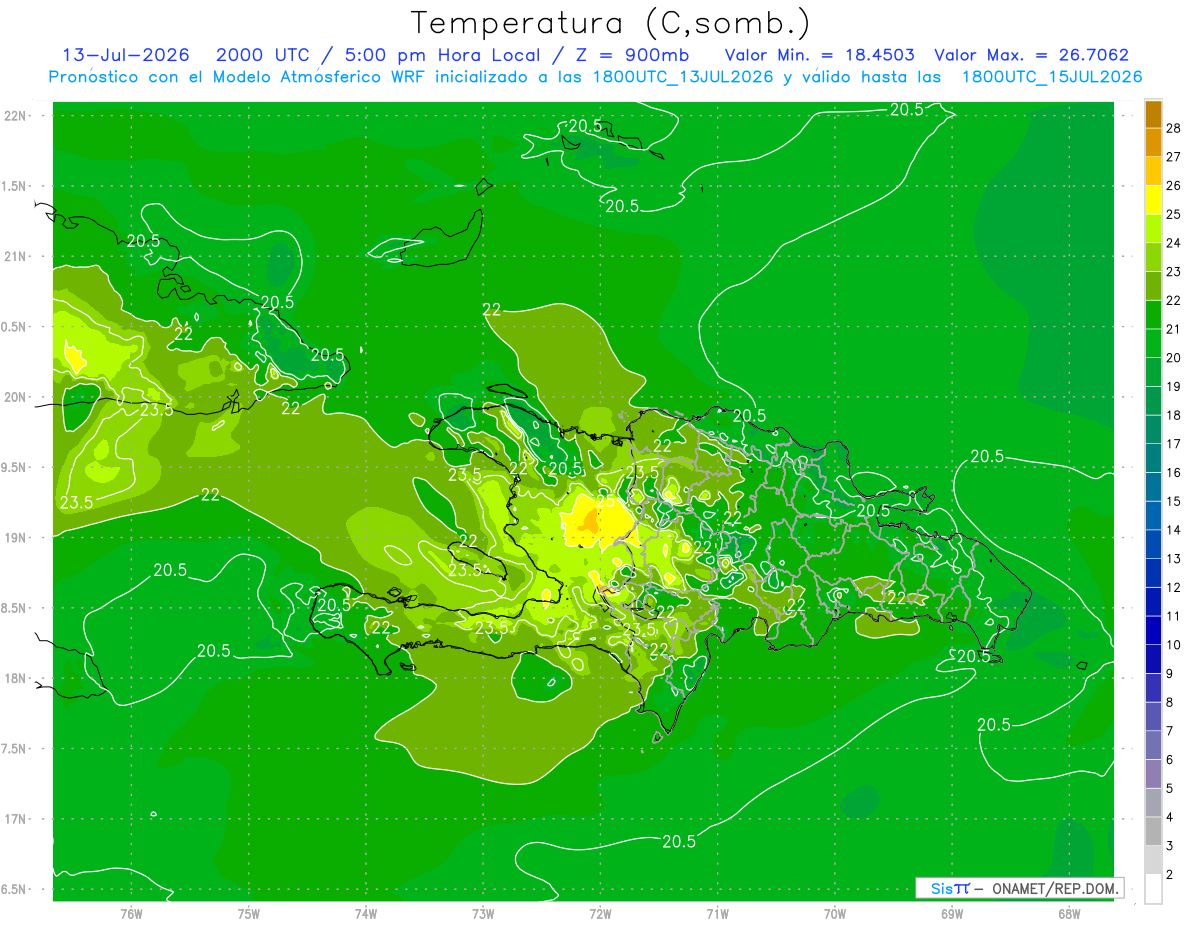Pick the white legend swatch below 2
Image resolution: width=1200 pixels, height=927 pixels.
coord(1153,889)
